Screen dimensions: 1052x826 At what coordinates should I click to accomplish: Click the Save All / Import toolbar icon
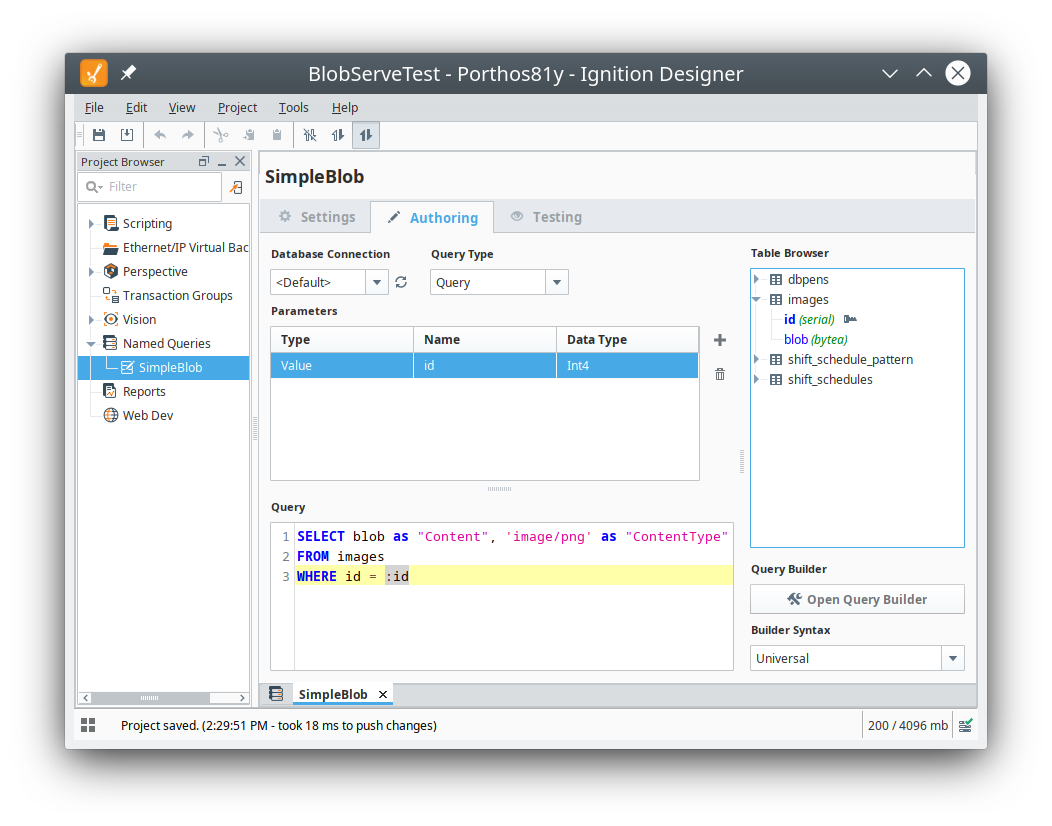point(127,135)
